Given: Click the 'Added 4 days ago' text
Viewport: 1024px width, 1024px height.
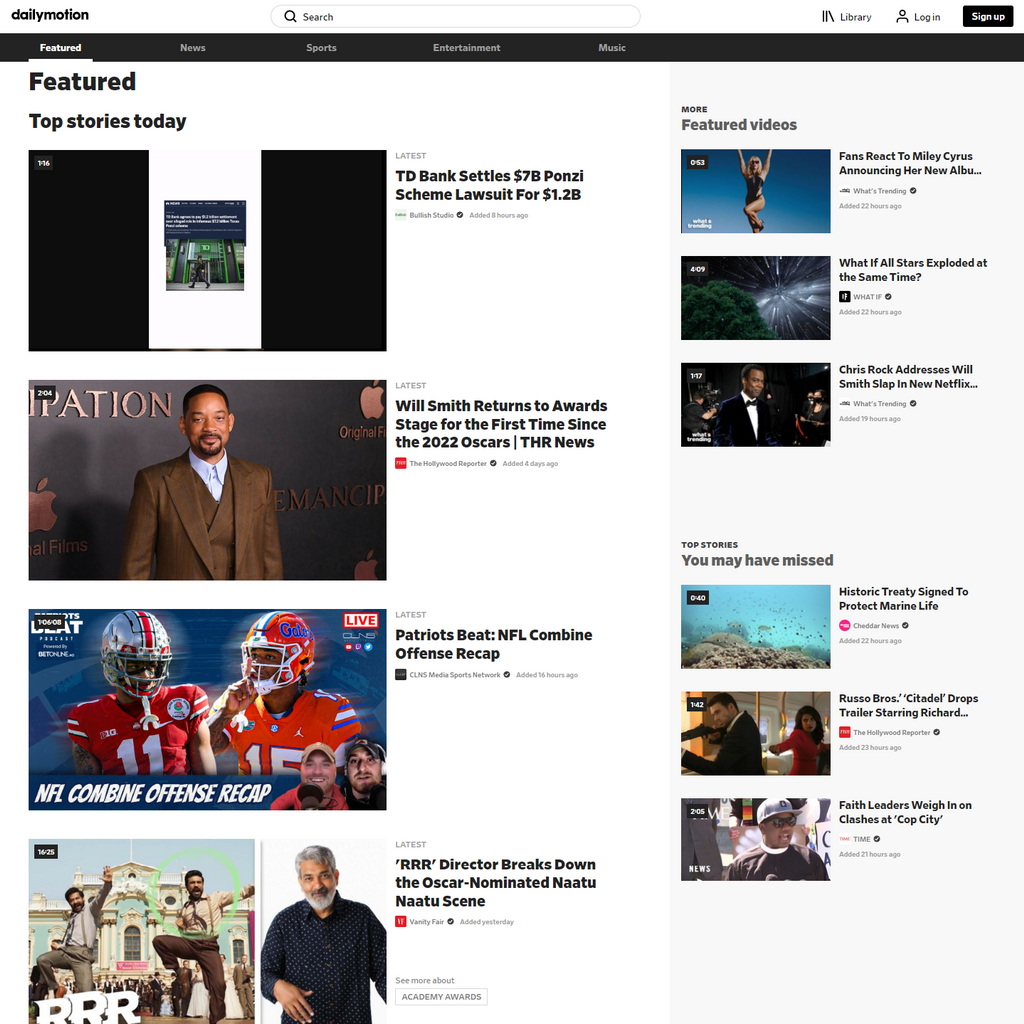Looking at the screenshot, I should (530, 463).
